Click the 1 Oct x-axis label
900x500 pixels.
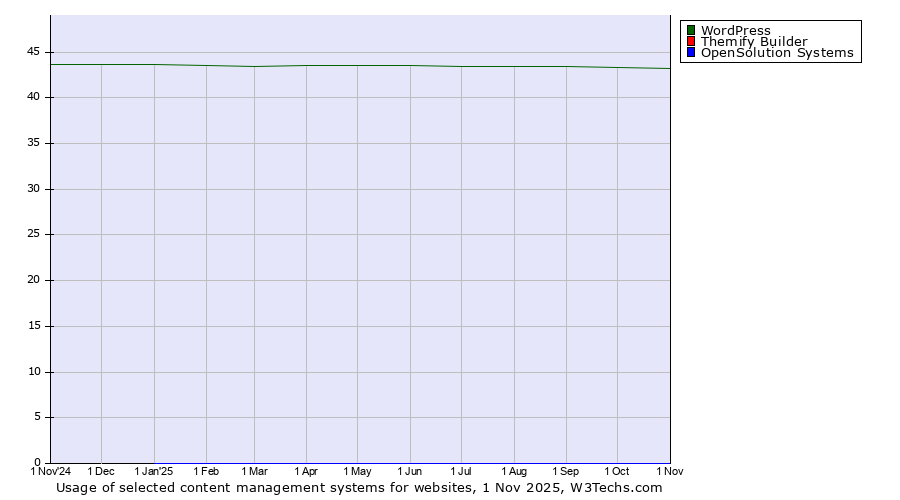click(617, 471)
